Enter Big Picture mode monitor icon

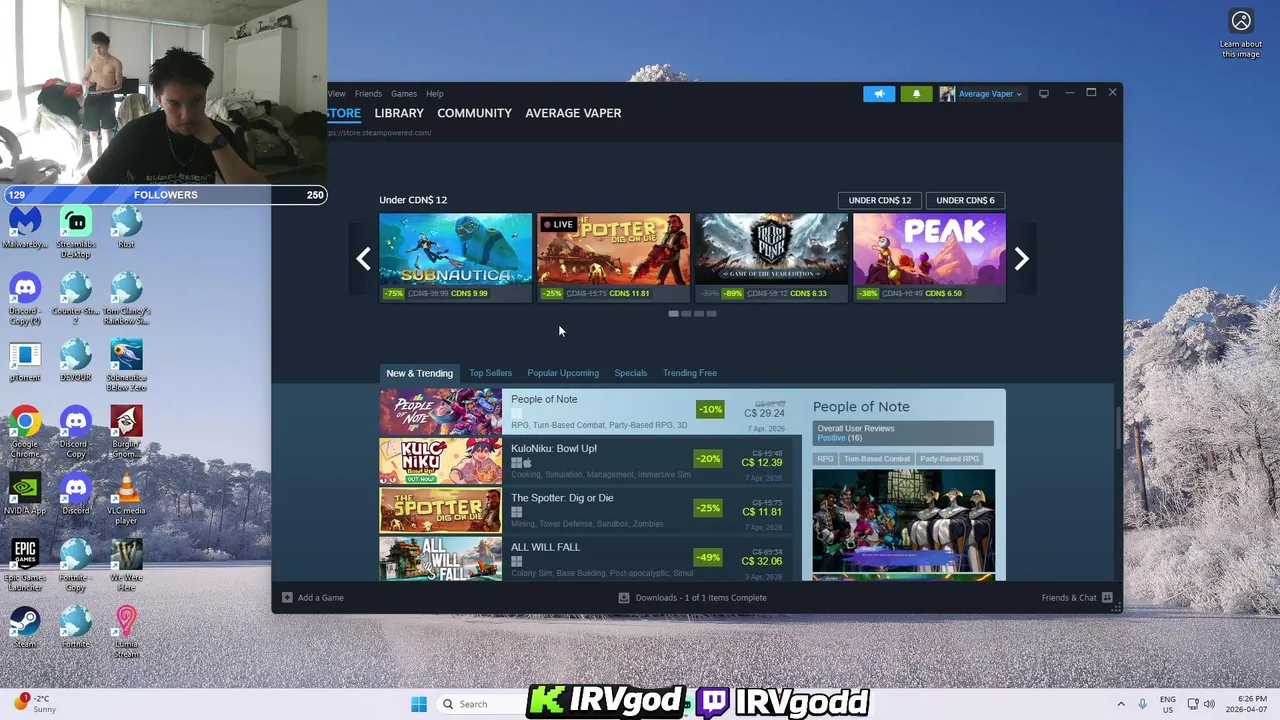pyautogui.click(x=1043, y=94)
